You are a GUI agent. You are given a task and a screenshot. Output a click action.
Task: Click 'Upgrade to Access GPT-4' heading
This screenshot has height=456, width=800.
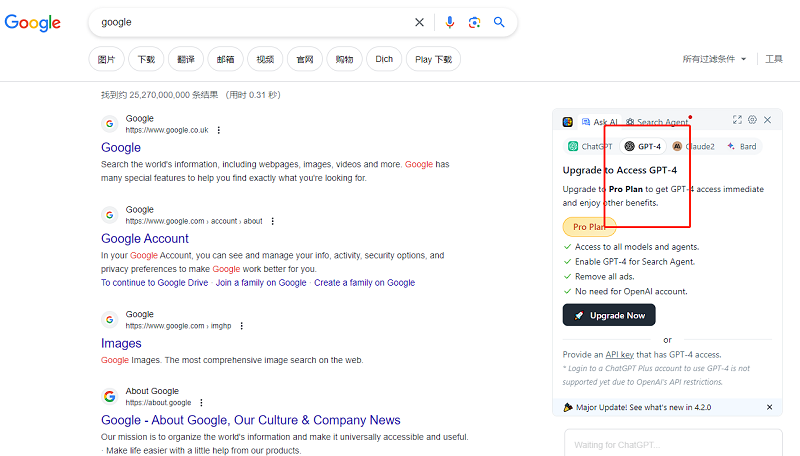pyautogui.click(x=620, y=170)
